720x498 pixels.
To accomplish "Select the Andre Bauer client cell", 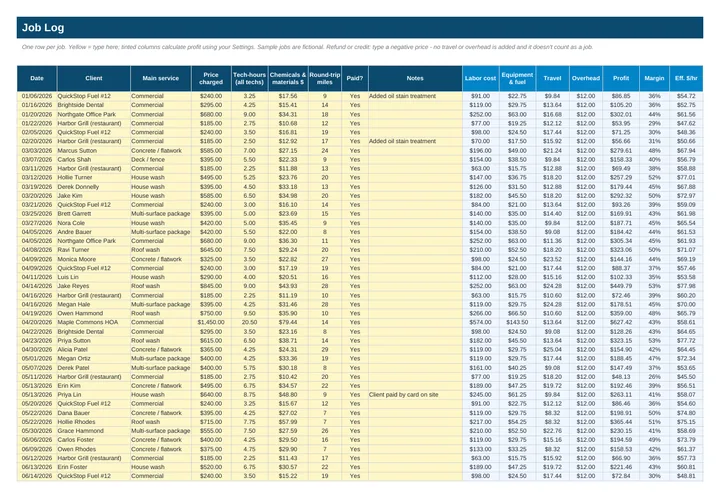I will [94, 232].
